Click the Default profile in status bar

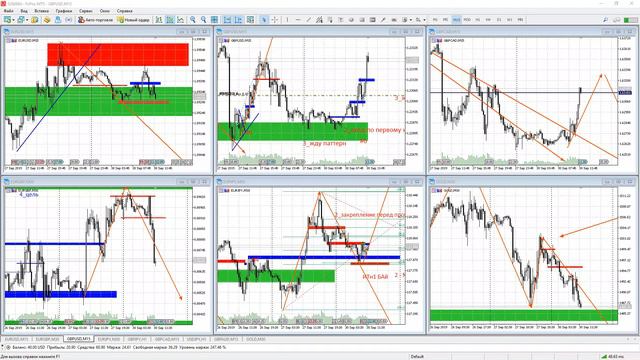(417, 357)
